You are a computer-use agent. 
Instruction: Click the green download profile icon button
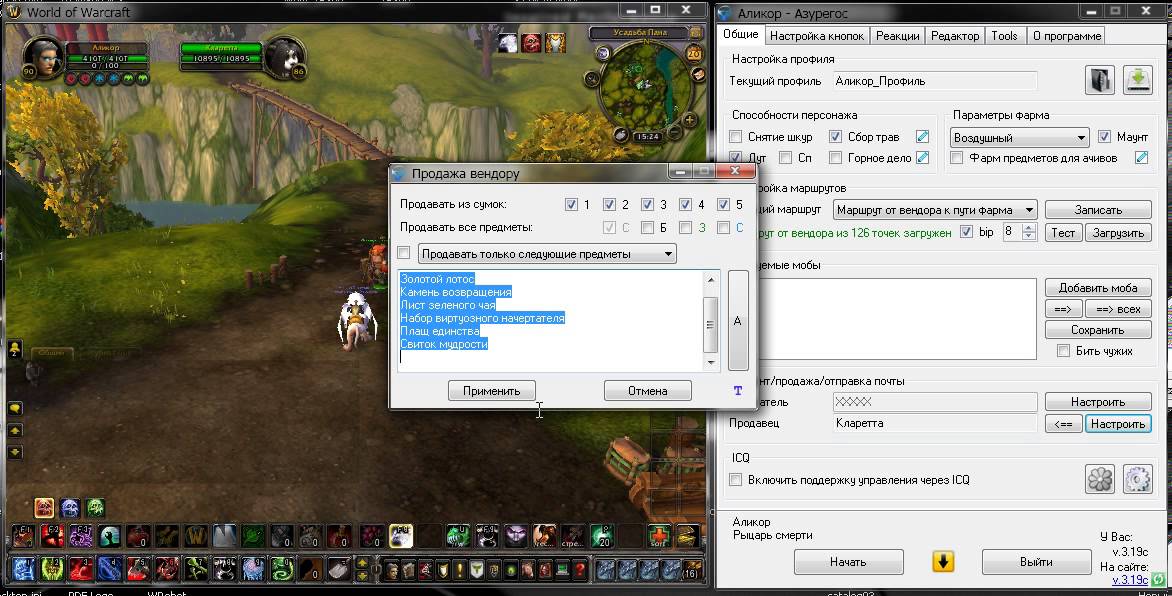pos(1137,80)
